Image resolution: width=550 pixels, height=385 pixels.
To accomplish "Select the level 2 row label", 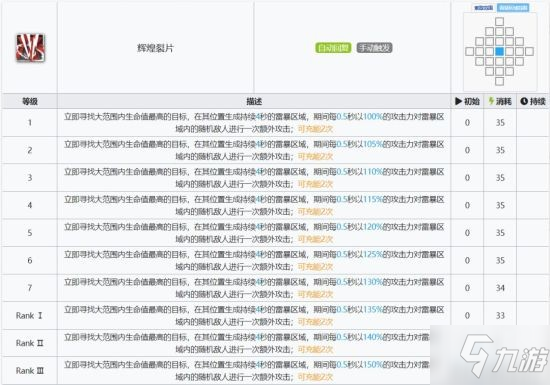I will pos(30,150).
